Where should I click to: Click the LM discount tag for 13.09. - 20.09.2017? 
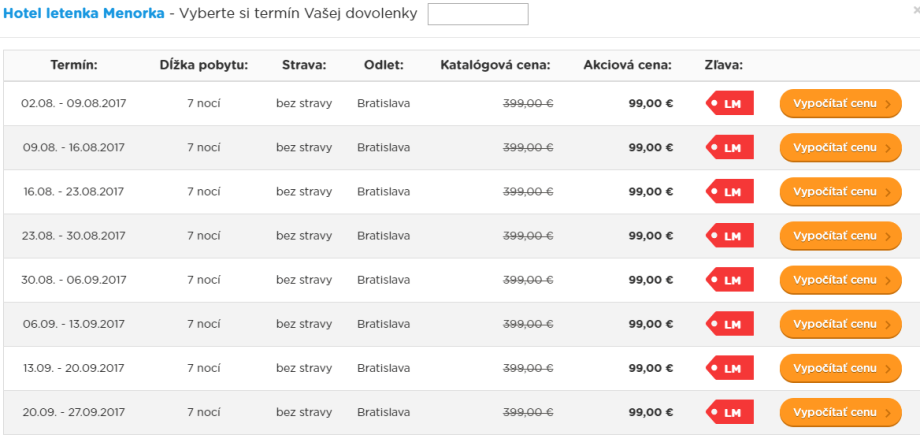[730, 368]
